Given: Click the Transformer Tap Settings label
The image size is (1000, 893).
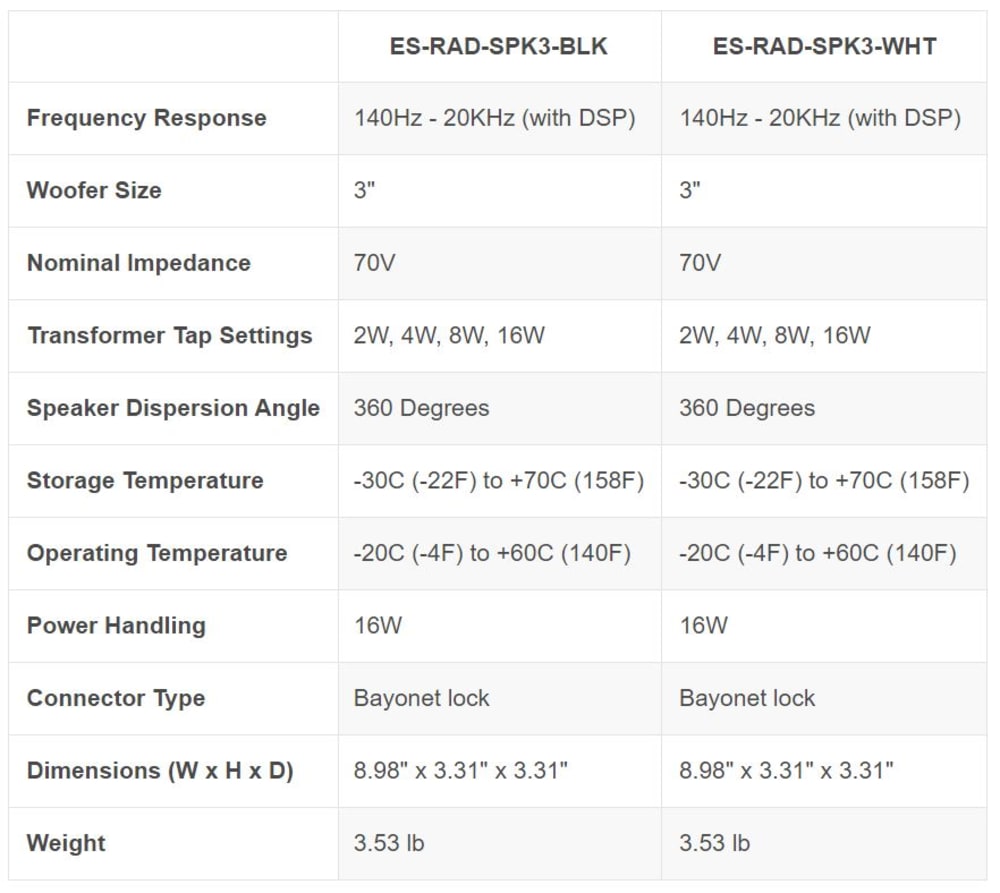Looking at the screenshot, I should [x=170, y=336].
